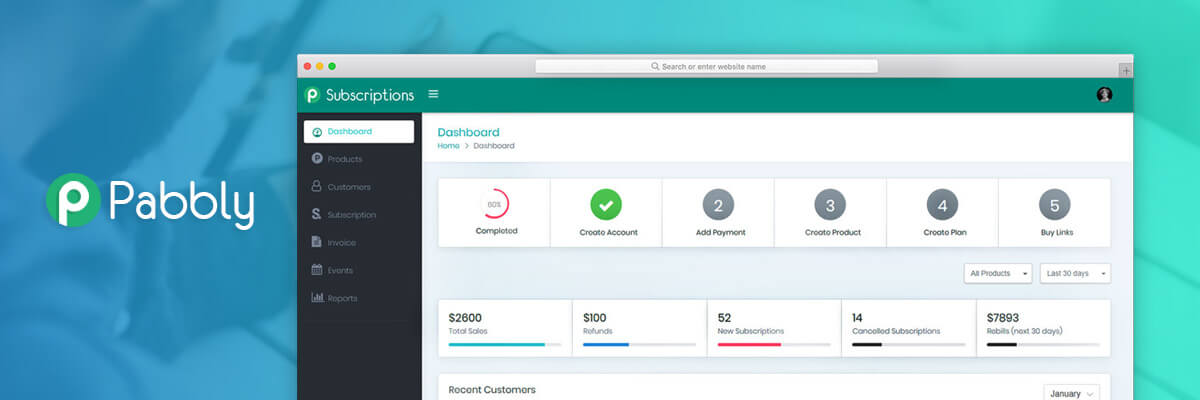
Task: Click the New Subscriptions red progress bar
Action: point(774,344)
